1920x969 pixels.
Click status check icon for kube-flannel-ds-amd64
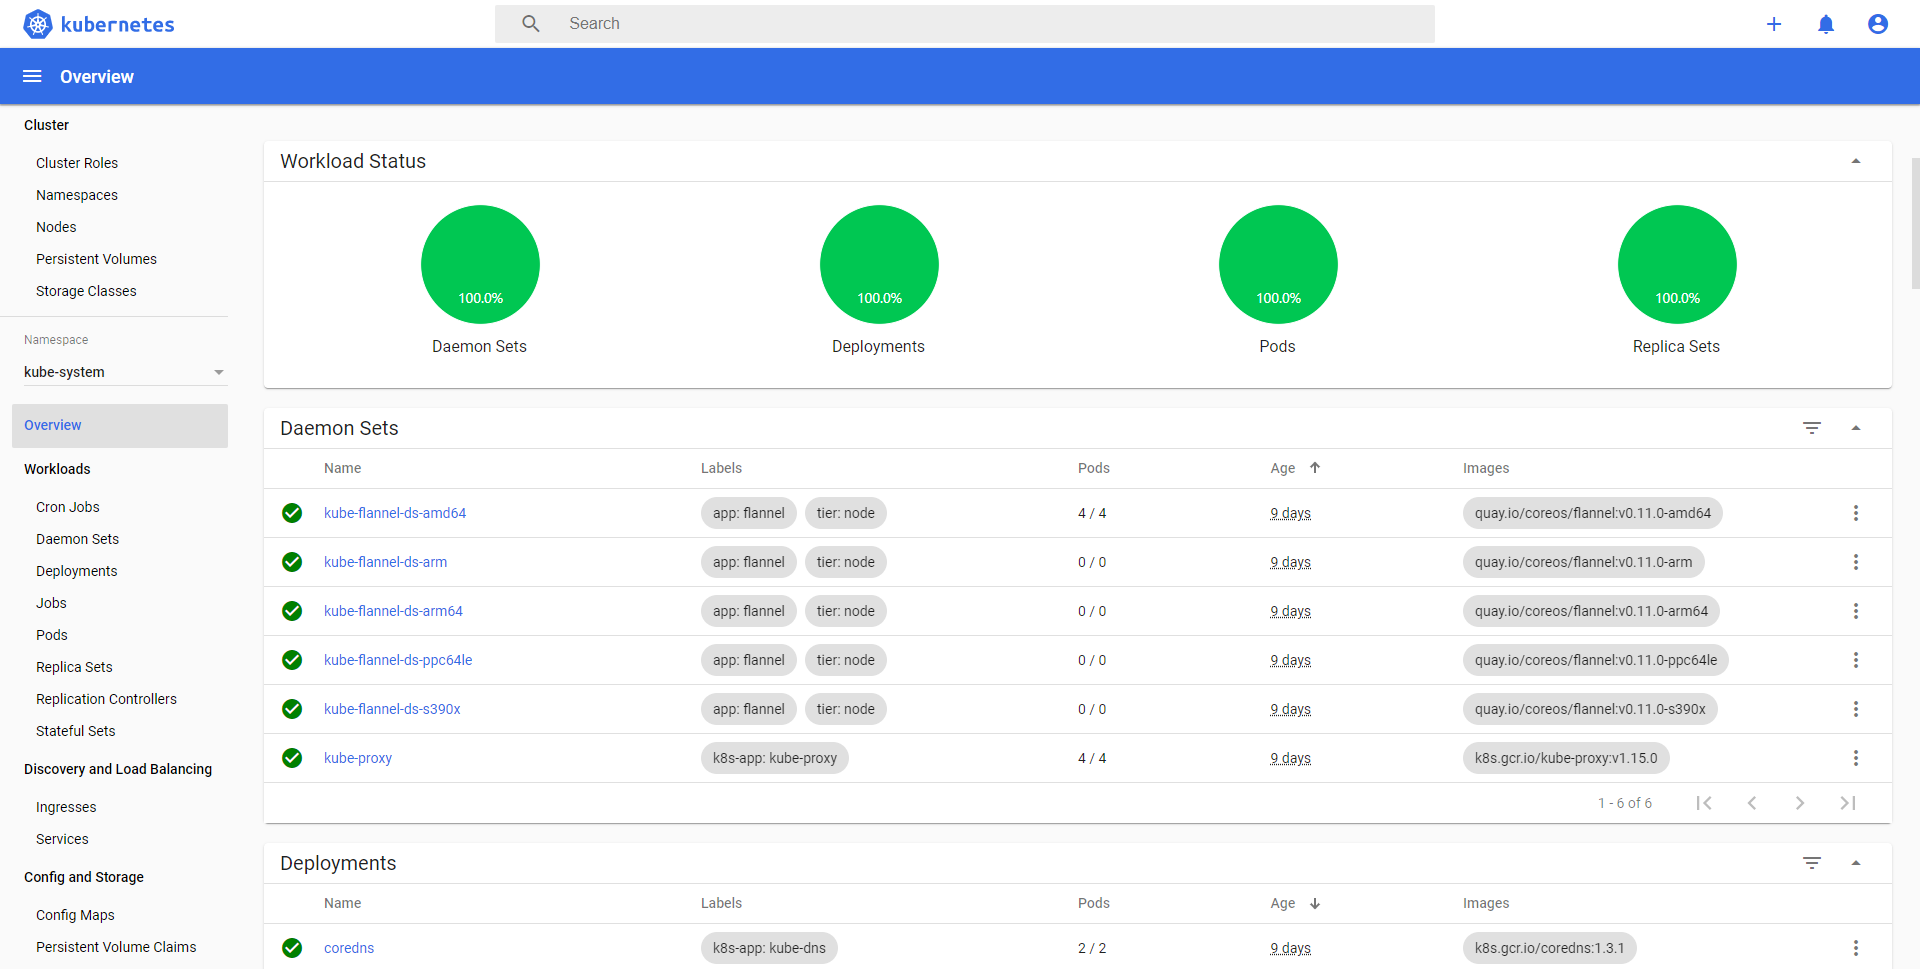[292, 513]
